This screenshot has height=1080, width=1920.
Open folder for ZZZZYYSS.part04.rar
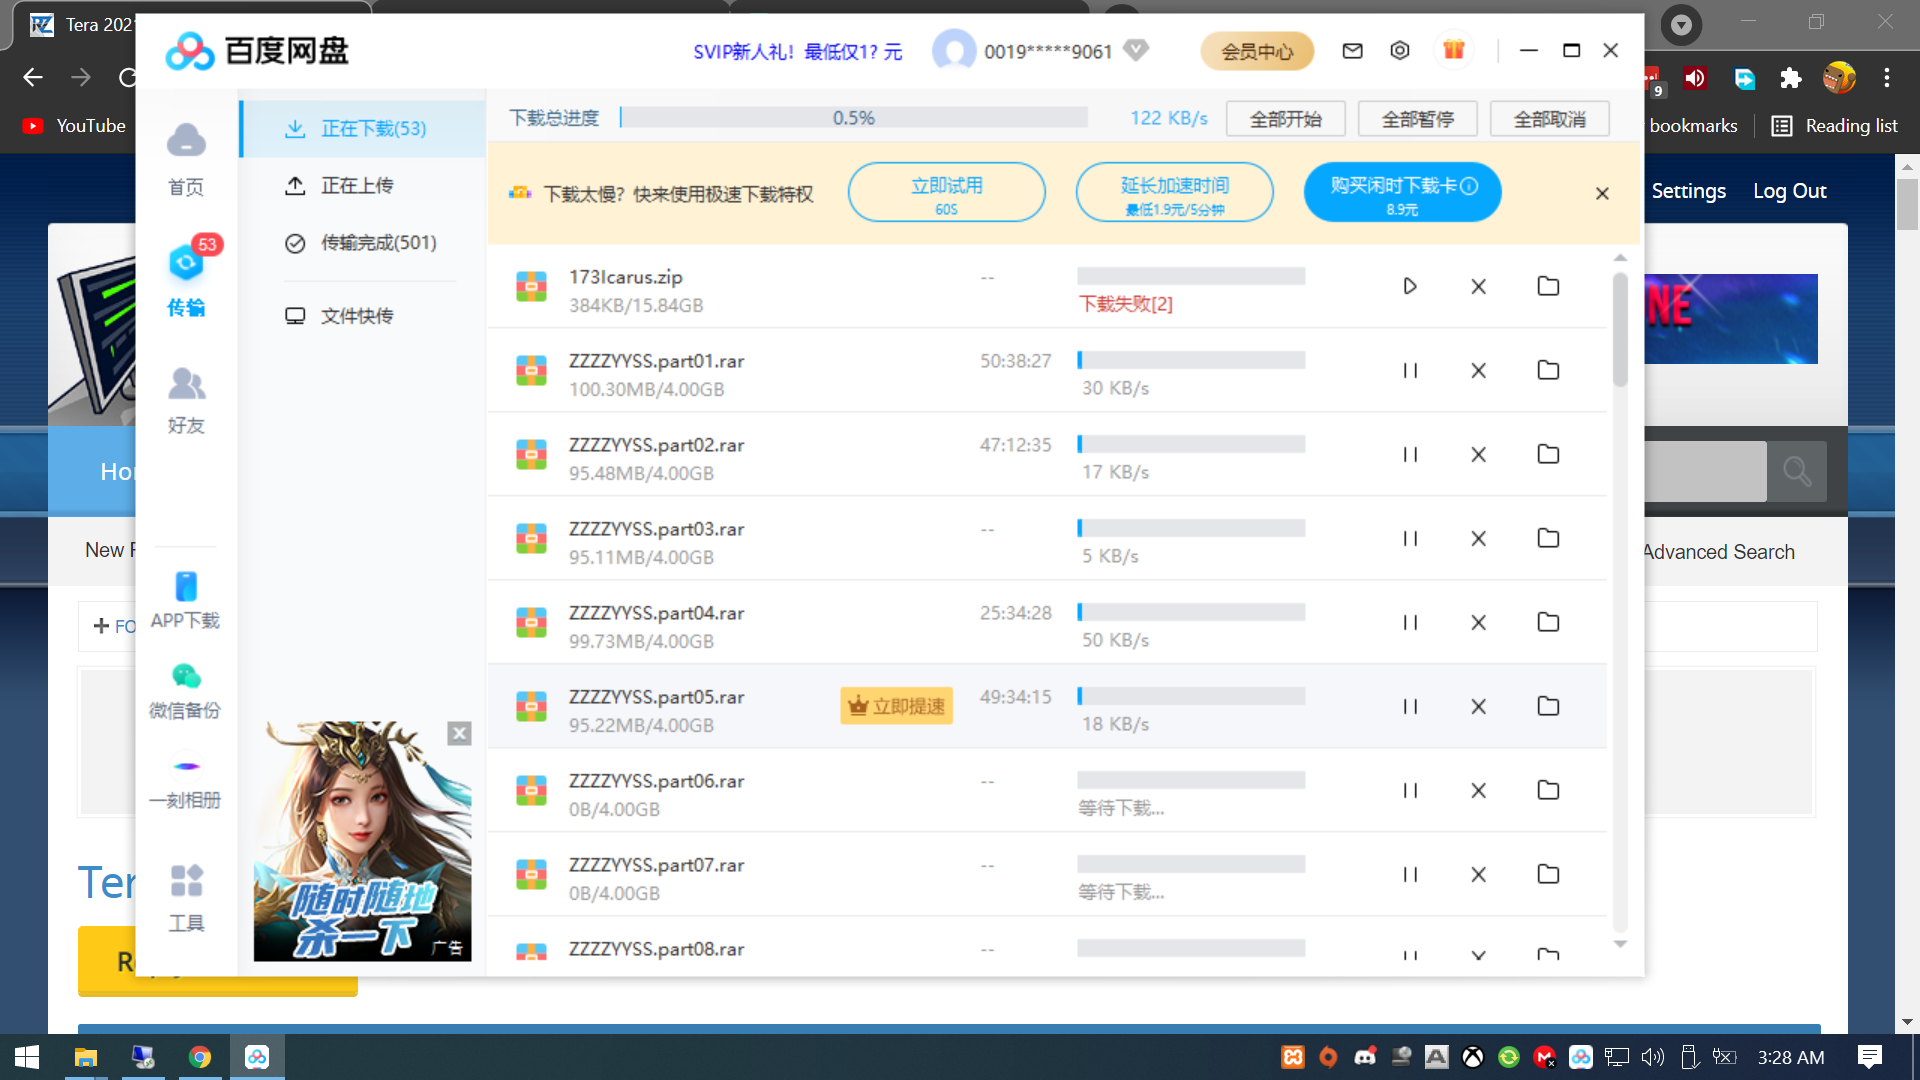coord(1548,622)
